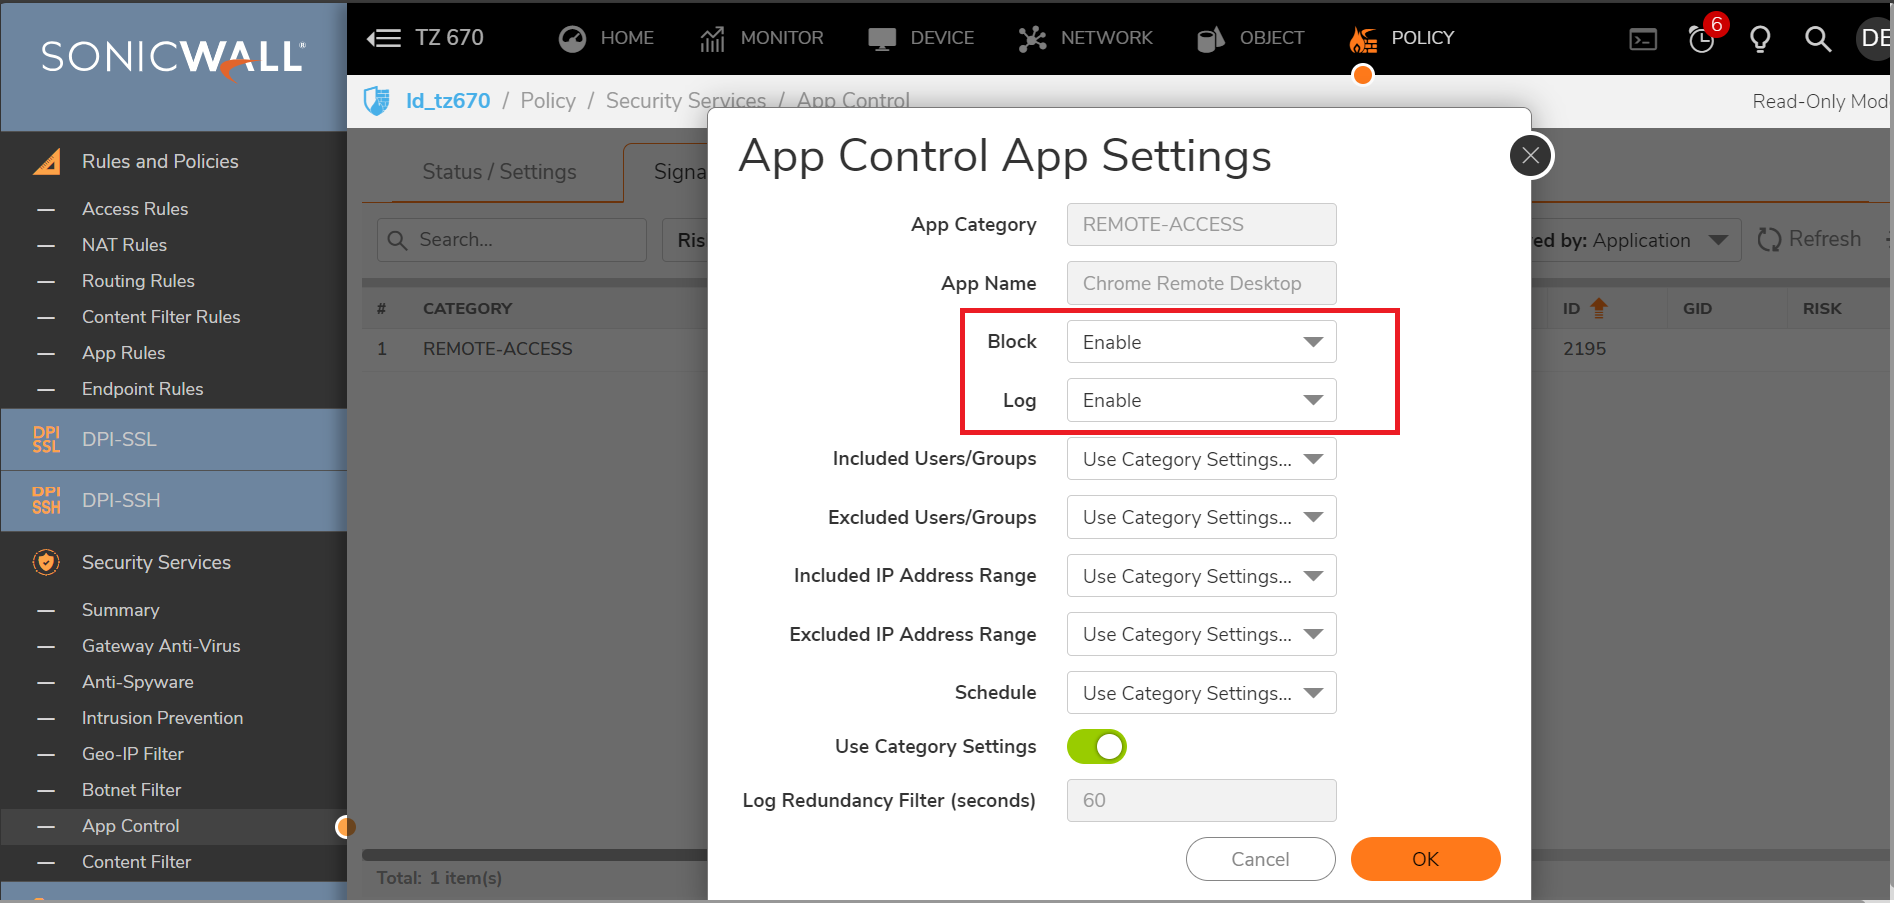
Task: Open the Log dropdown
Action: click(x=1201, y=400)
